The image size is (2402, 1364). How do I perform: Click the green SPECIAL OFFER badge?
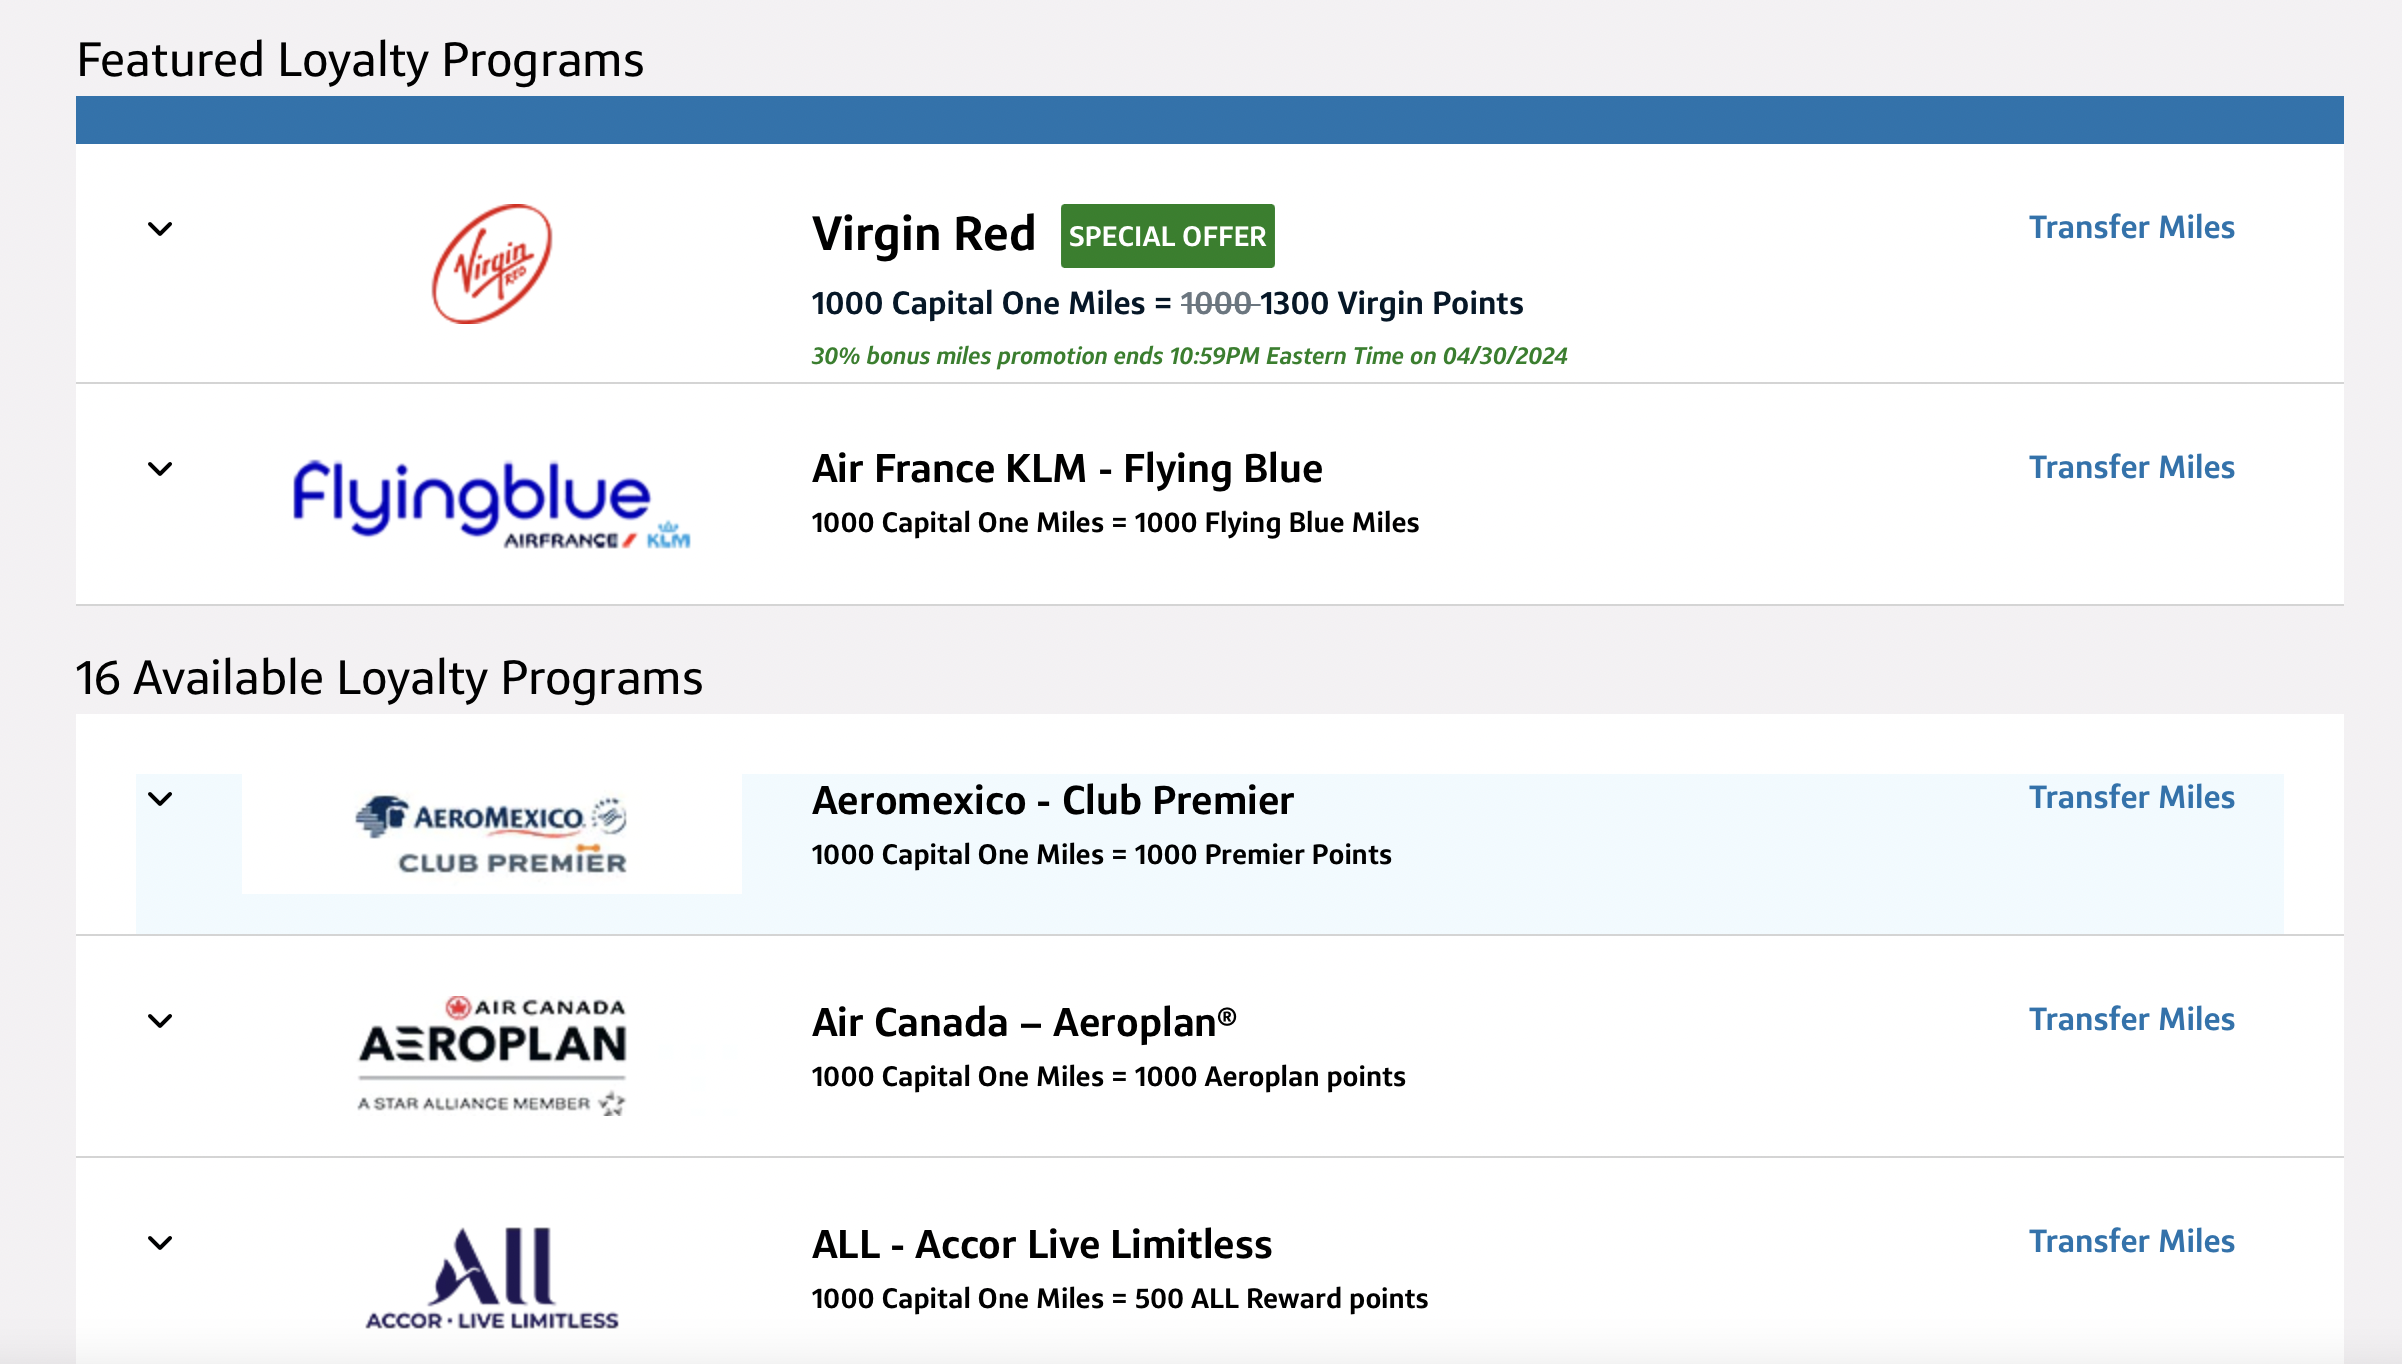[1167, 236]
